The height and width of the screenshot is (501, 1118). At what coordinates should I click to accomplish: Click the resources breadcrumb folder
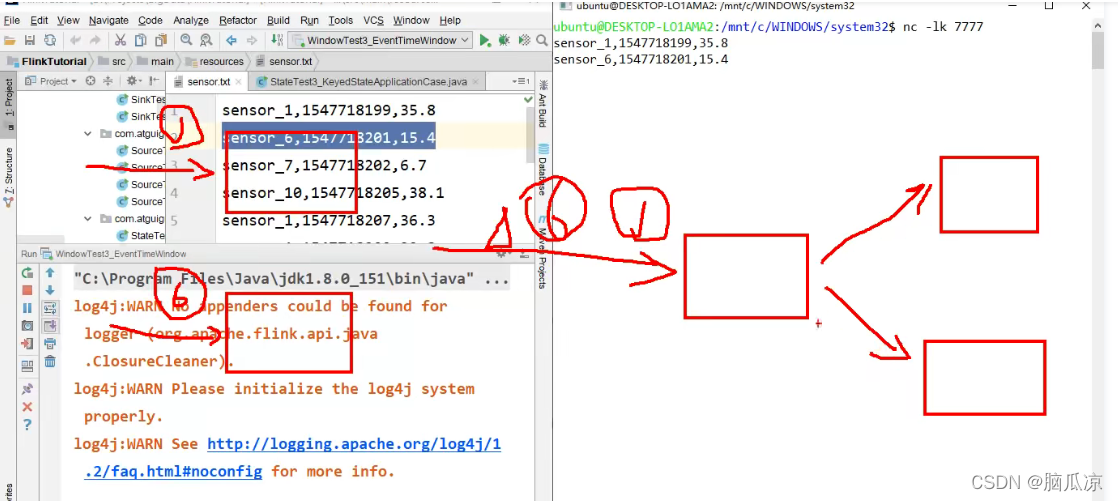[x=214, y=61]
